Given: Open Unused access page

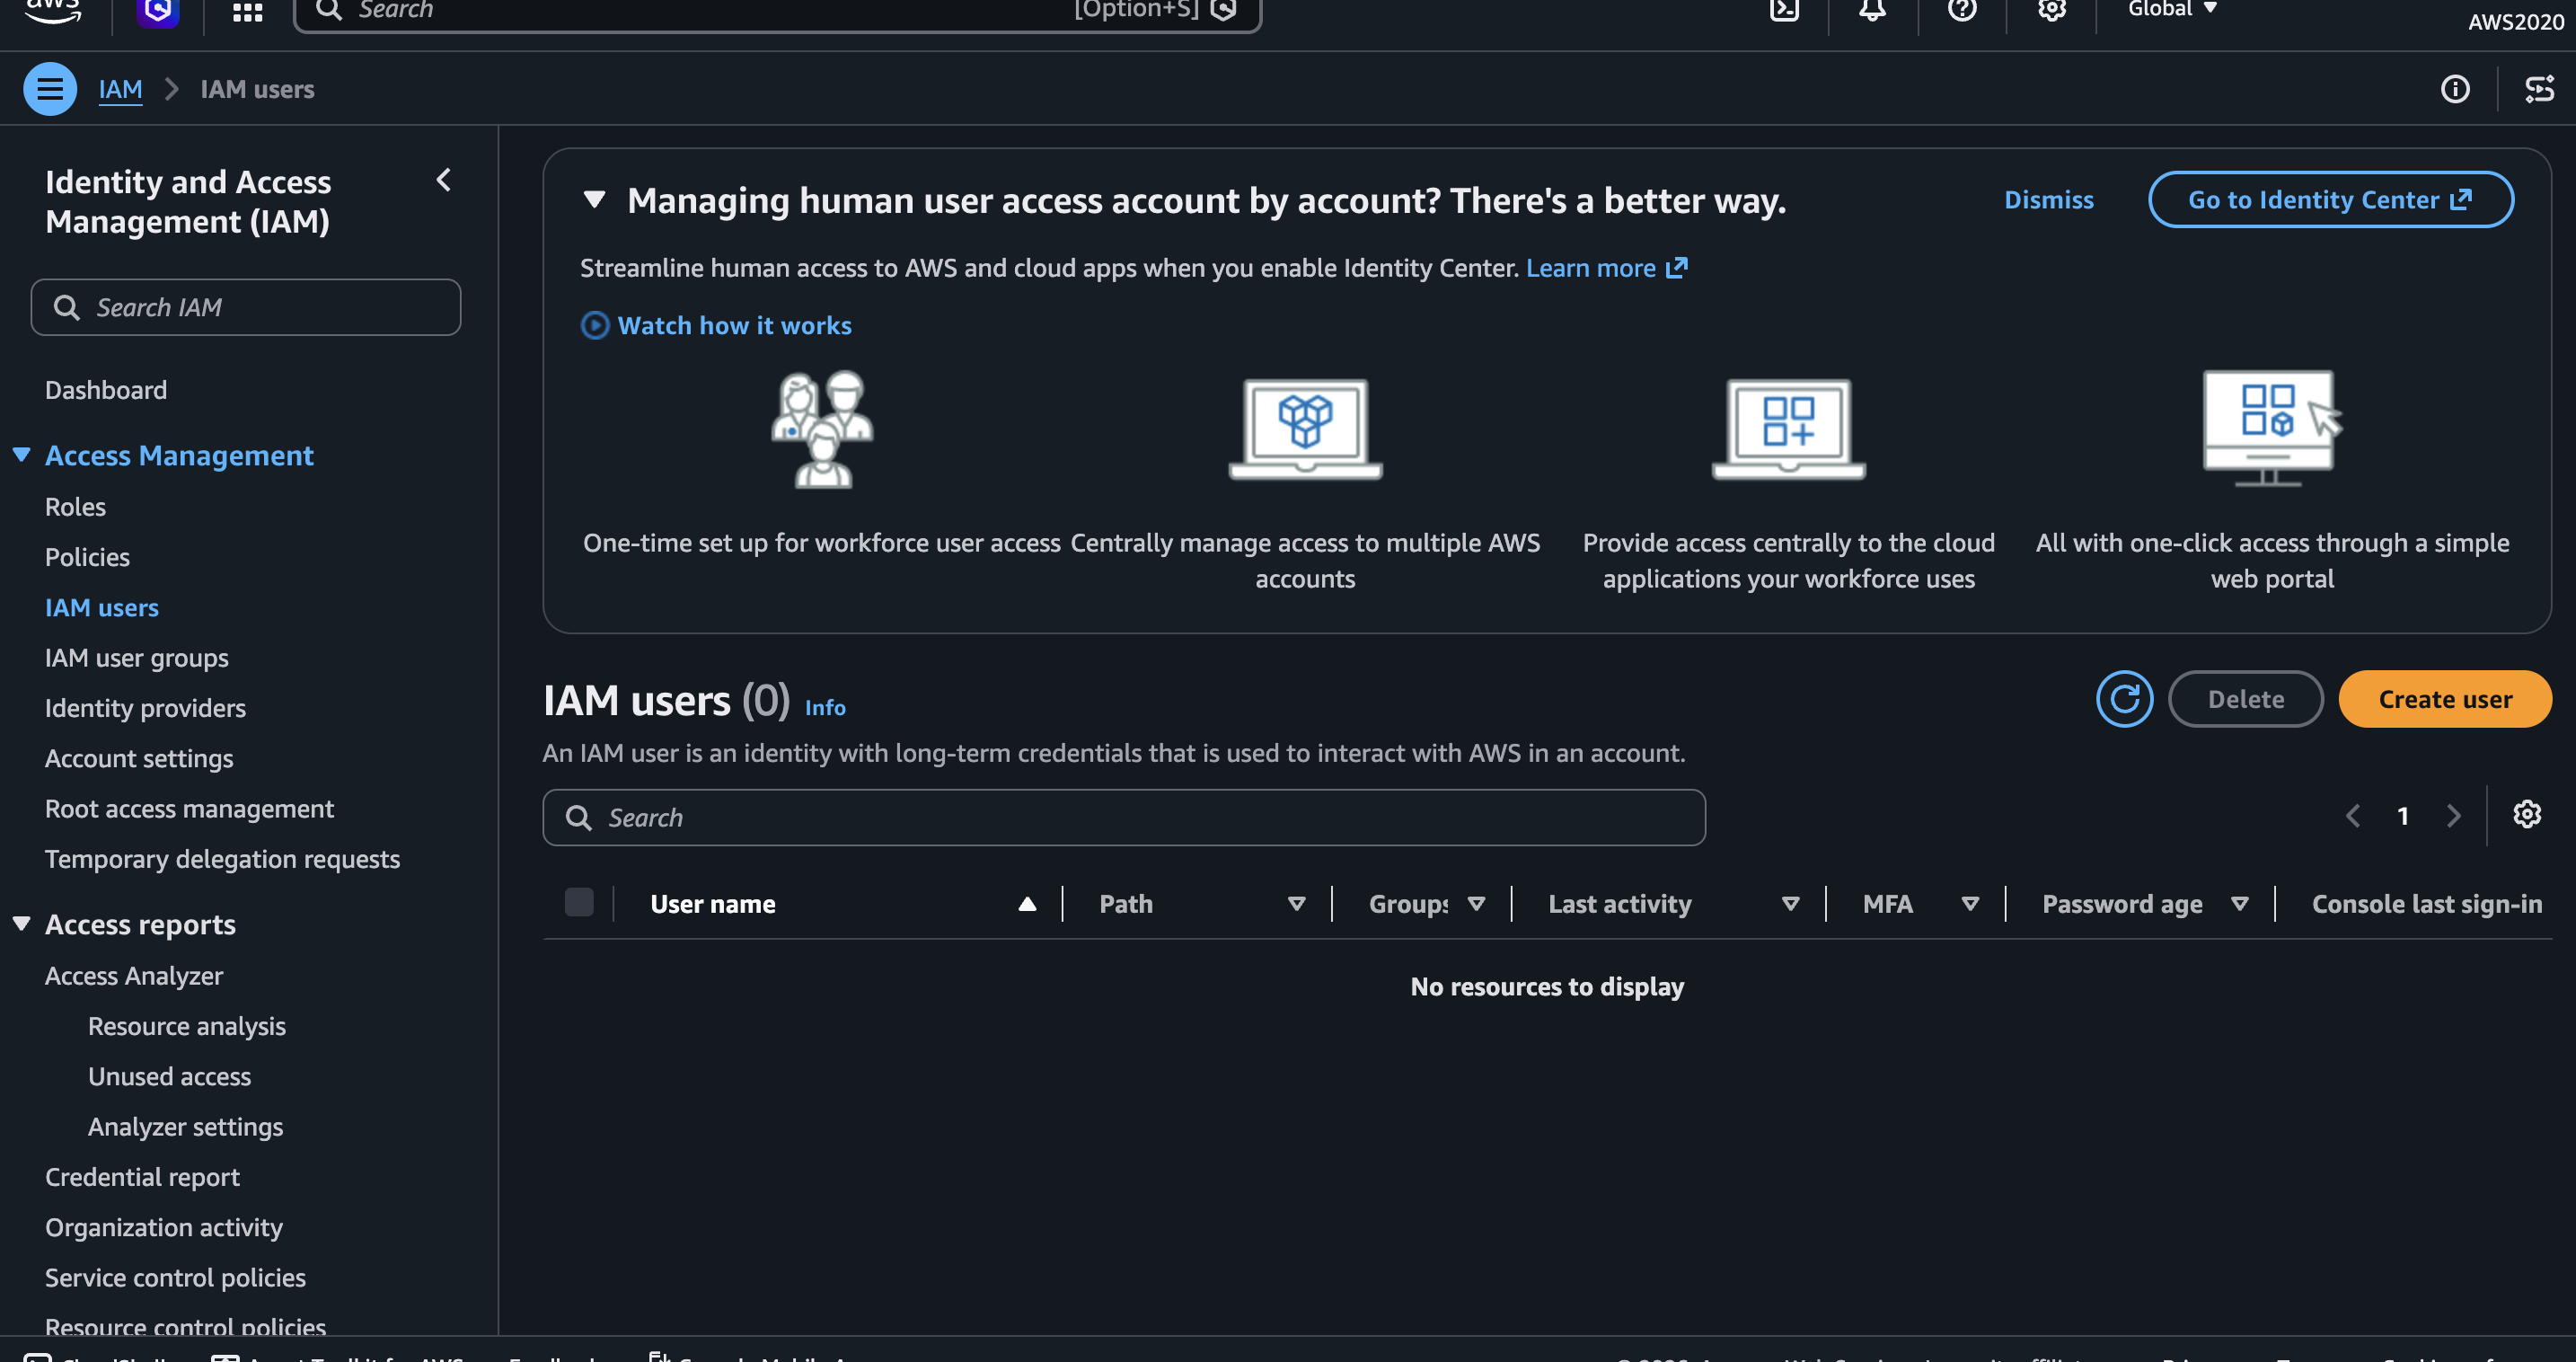Looking at the screenshot, I should [x=169, y=1076].
